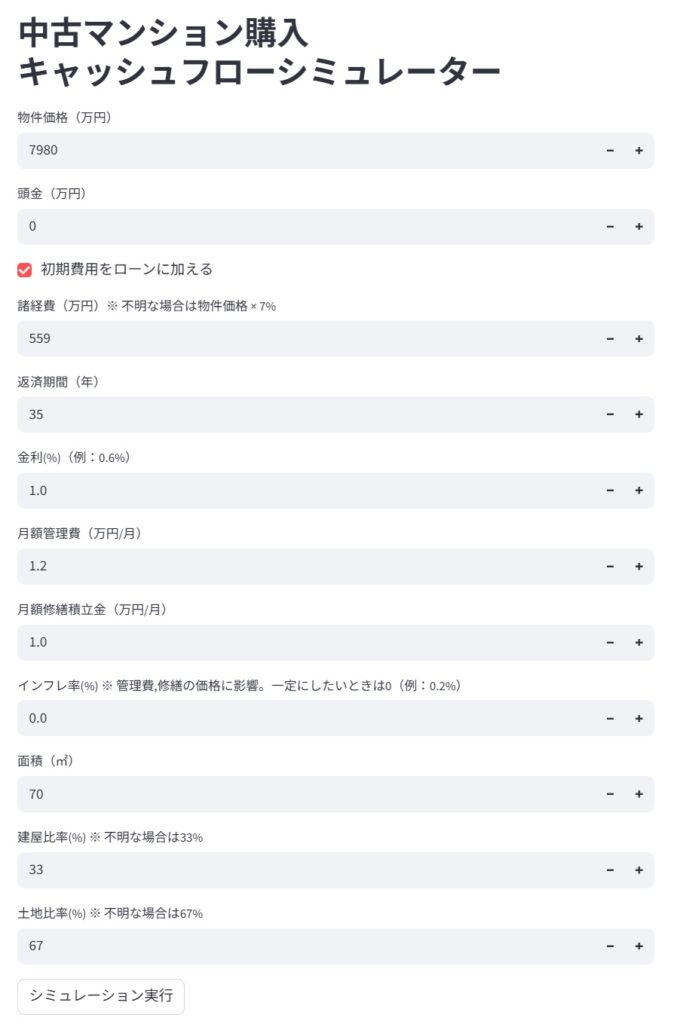Focus the 面積 number input
This screenshot has height=1024, width=683.
pos(300,795)
